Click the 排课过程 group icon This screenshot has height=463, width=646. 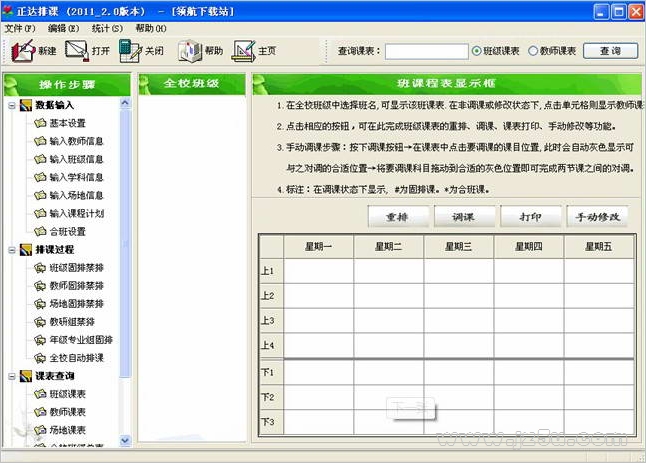pyautogui.click(x=26, y=250)
